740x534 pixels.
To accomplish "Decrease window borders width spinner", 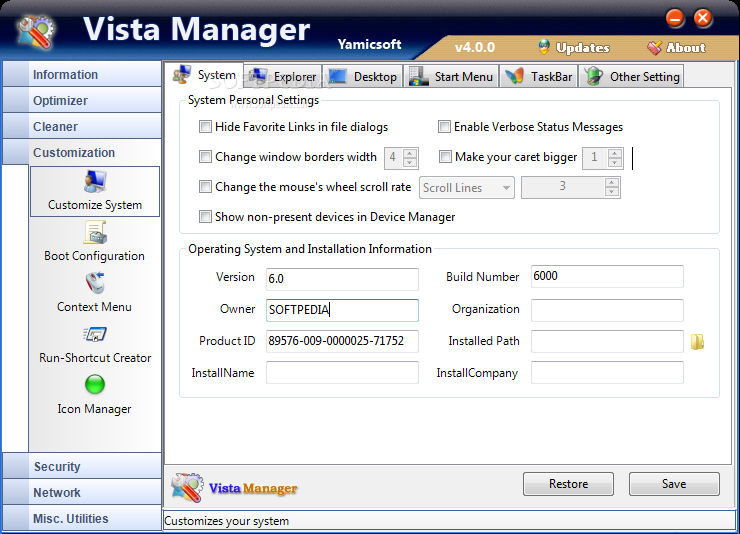I will tap(410, 162).
